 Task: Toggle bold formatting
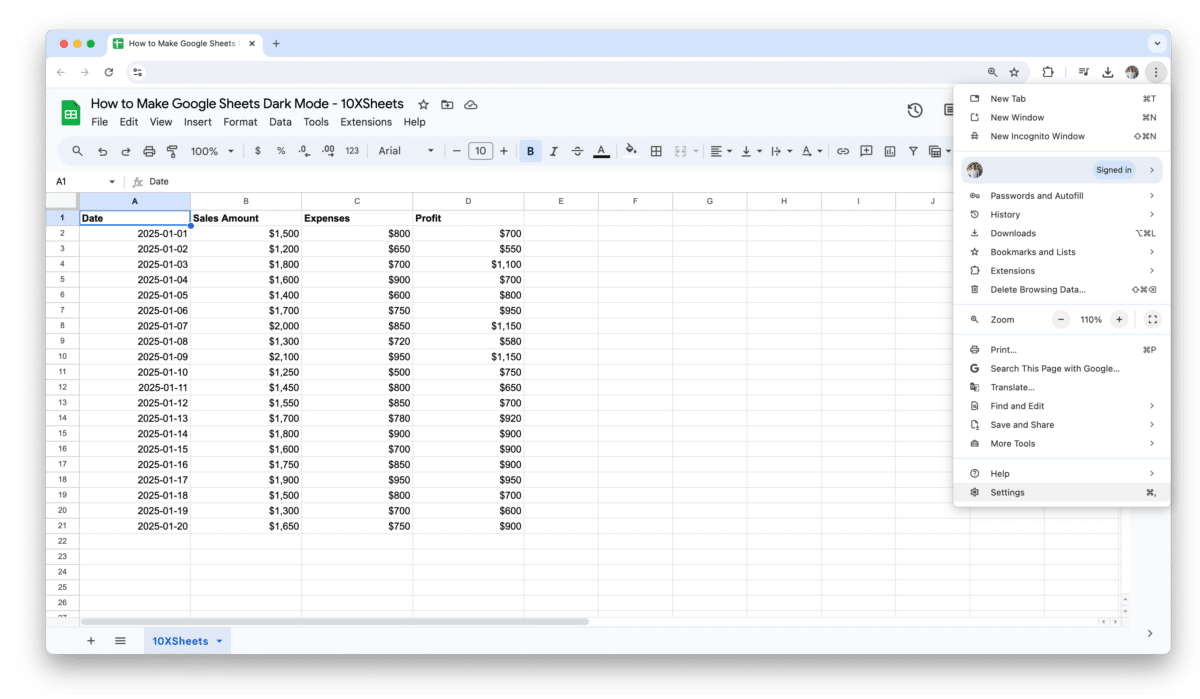pyautogui.click(x=529, y=151)
